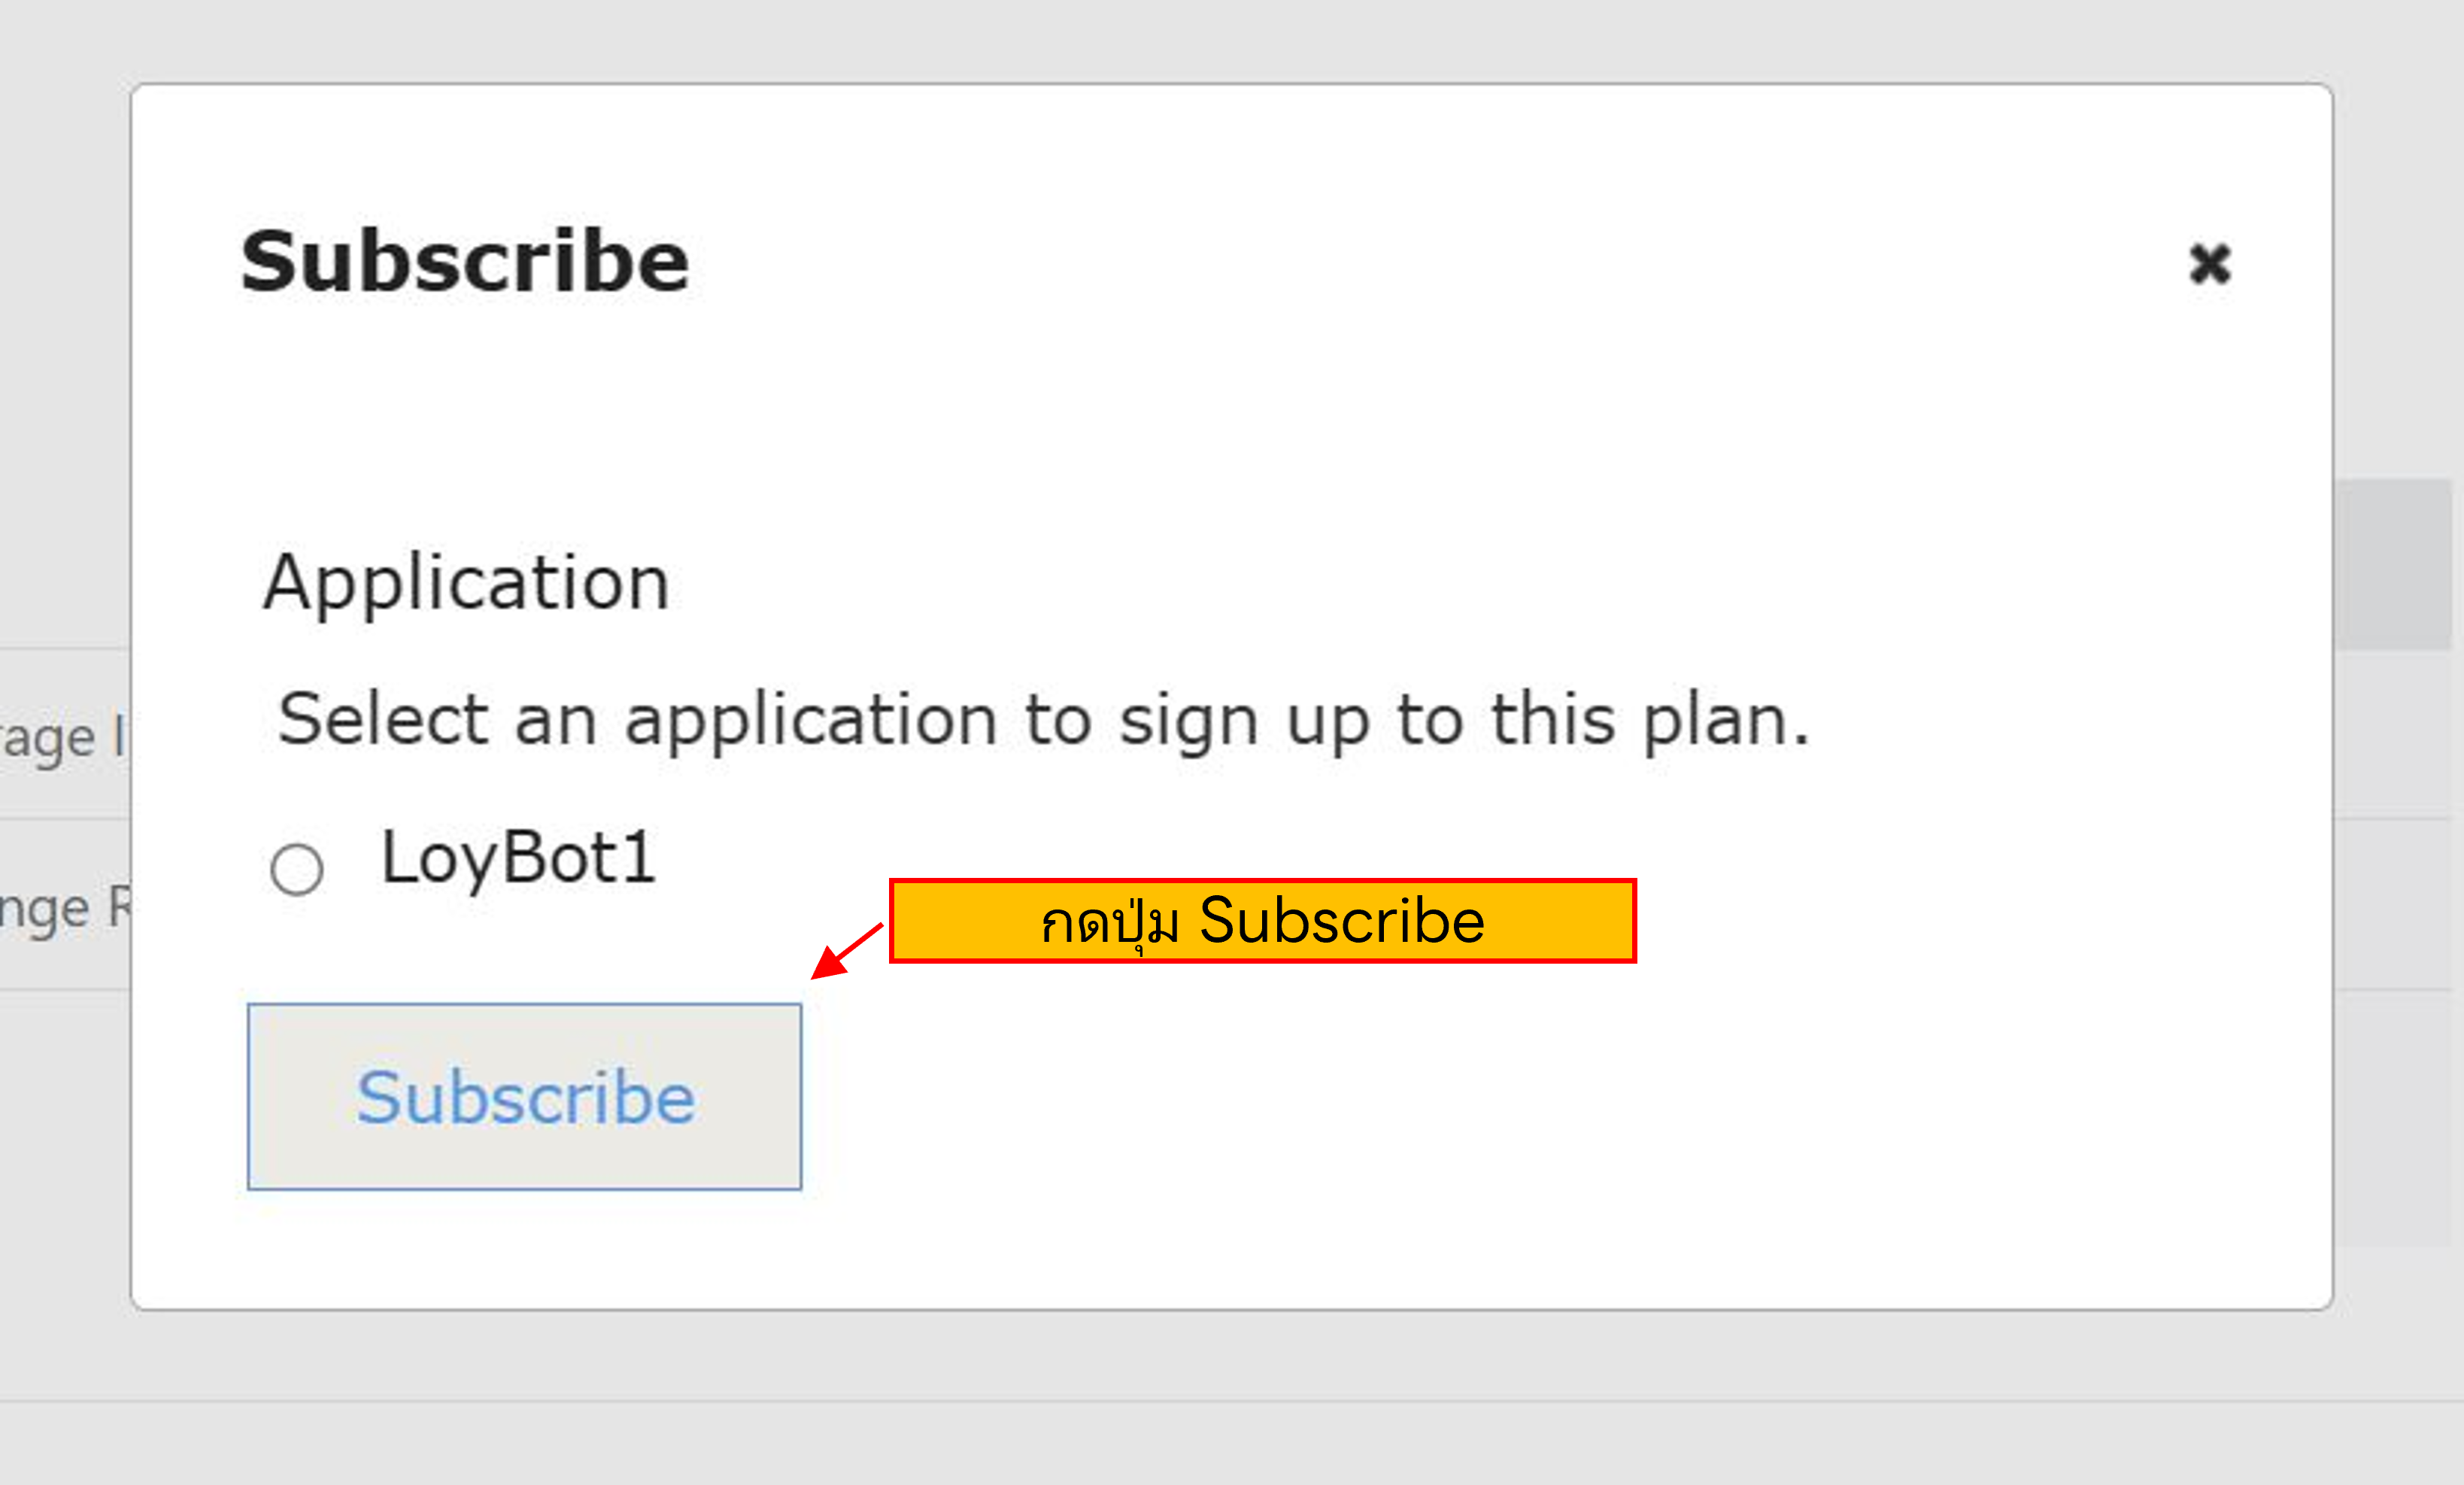Click the word 'plan.' in the instruction
Screen dimensions: 2464x1485
click(1726, 719)
